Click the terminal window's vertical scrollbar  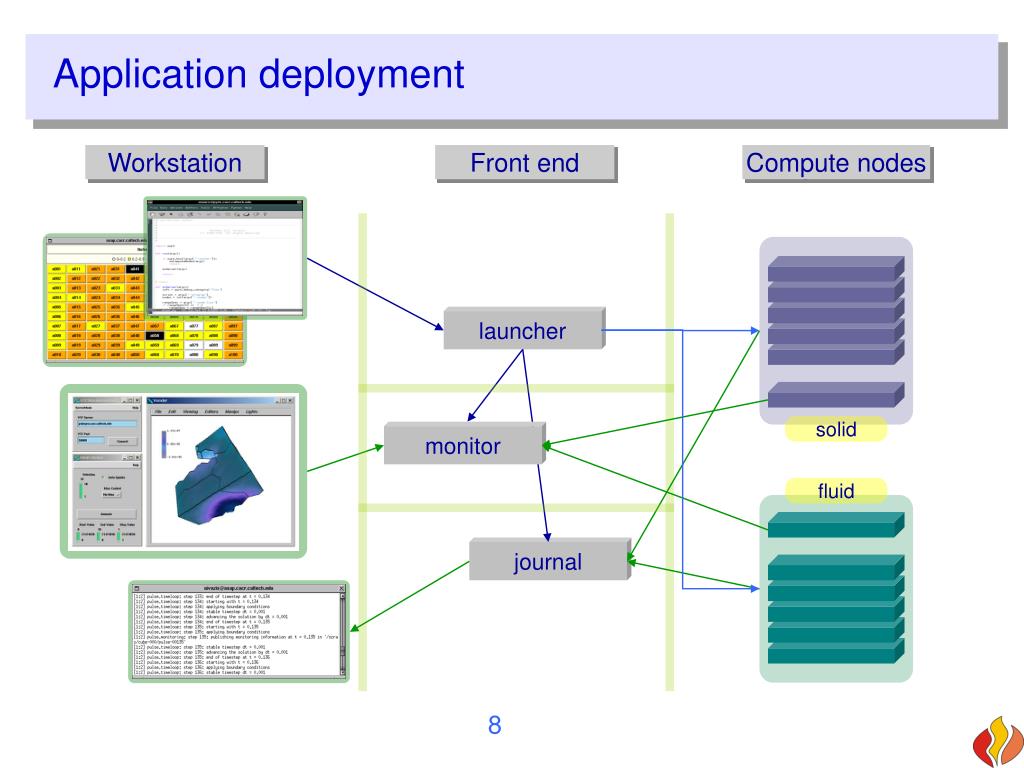click(343, 633)
